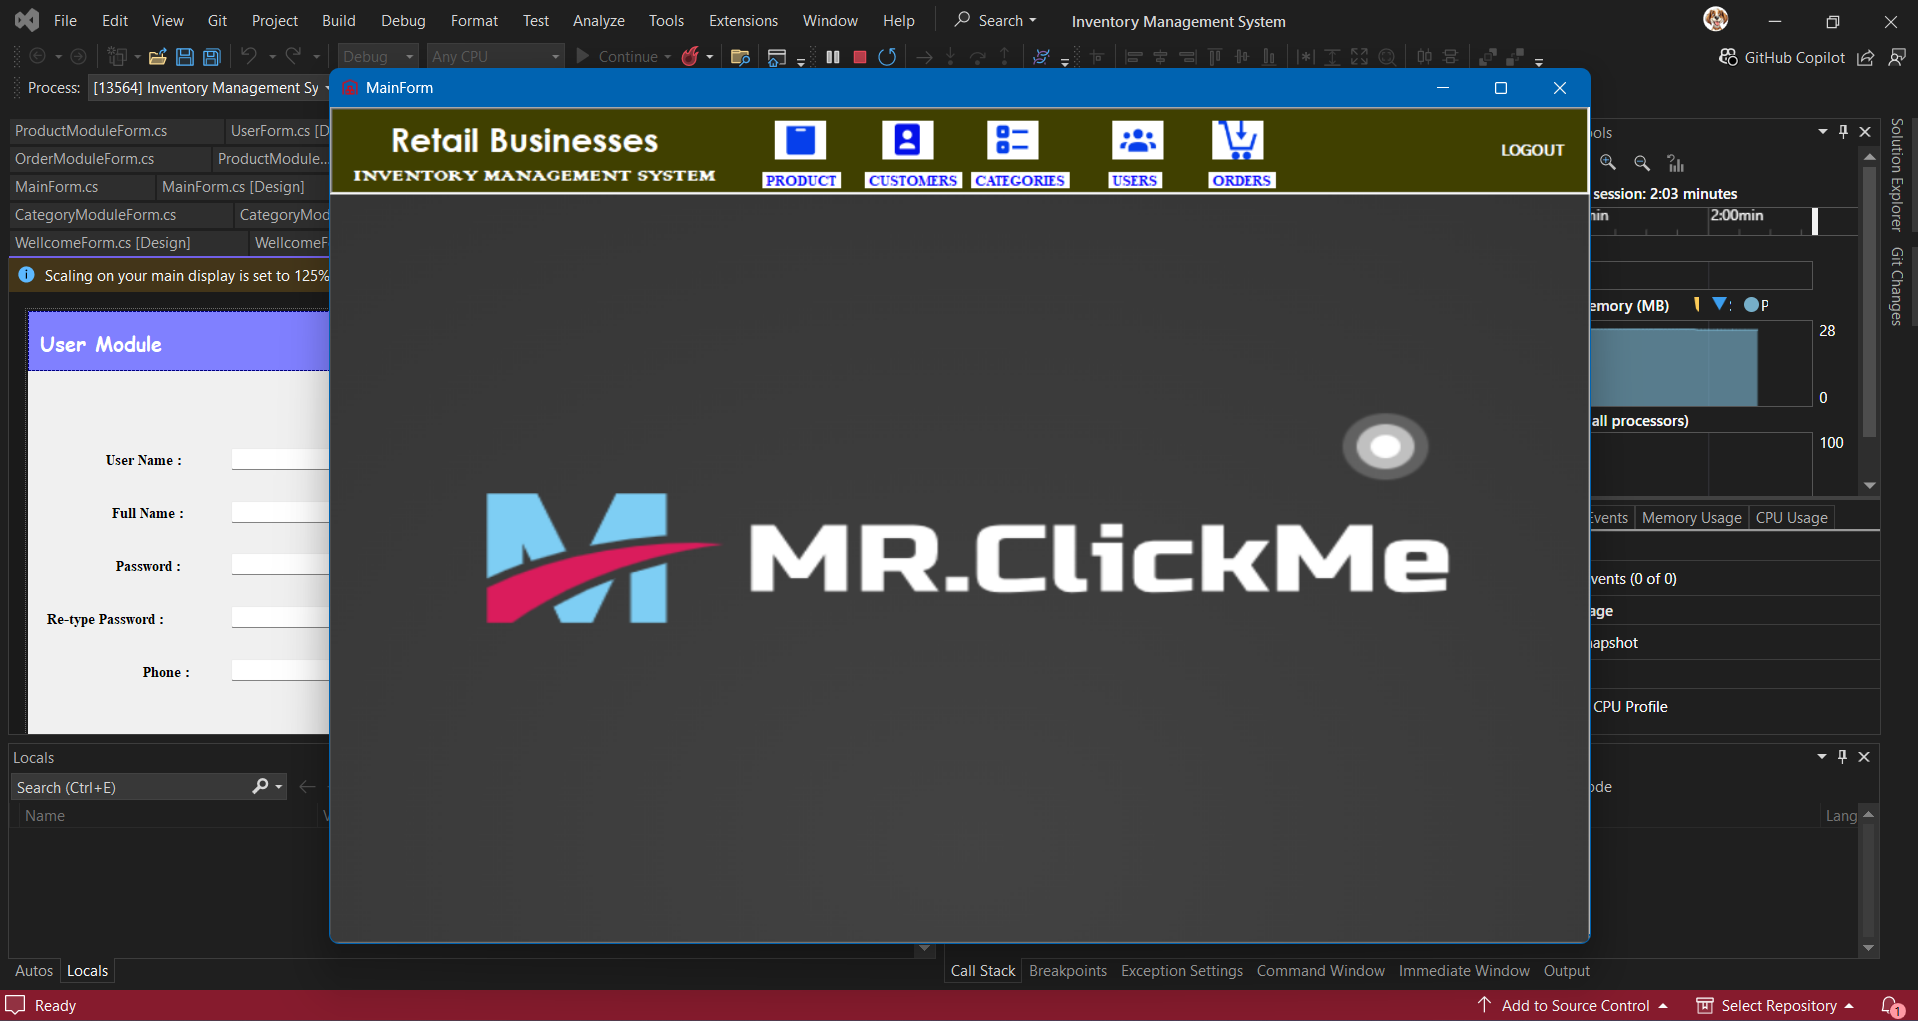
Task: Expand the Continue button dropdown arrow
Action: (668, 57)
